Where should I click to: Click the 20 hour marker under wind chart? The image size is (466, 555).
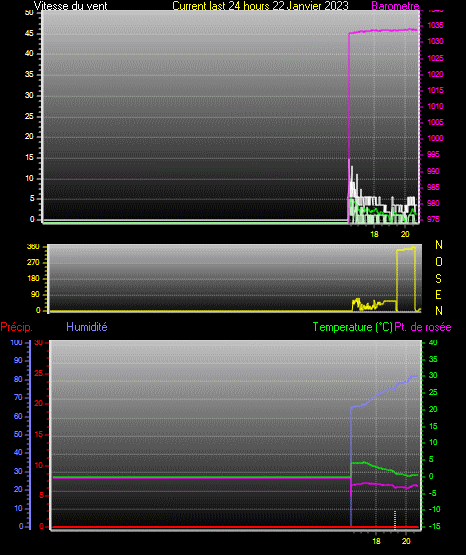(x=405, y=234)
